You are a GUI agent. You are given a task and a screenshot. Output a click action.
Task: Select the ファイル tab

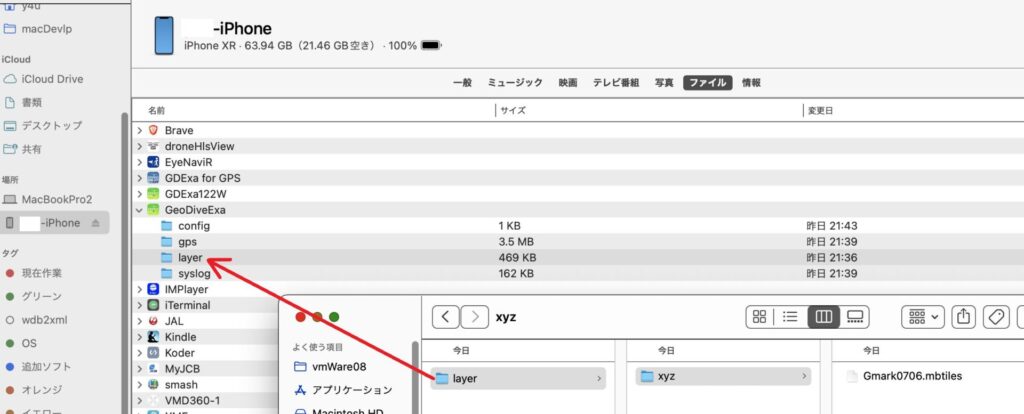coord(708,83)
